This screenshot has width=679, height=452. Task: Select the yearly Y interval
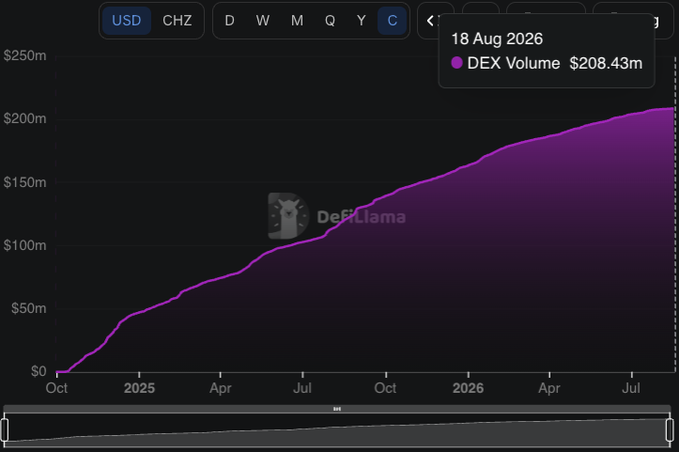[x=361, y=20]
